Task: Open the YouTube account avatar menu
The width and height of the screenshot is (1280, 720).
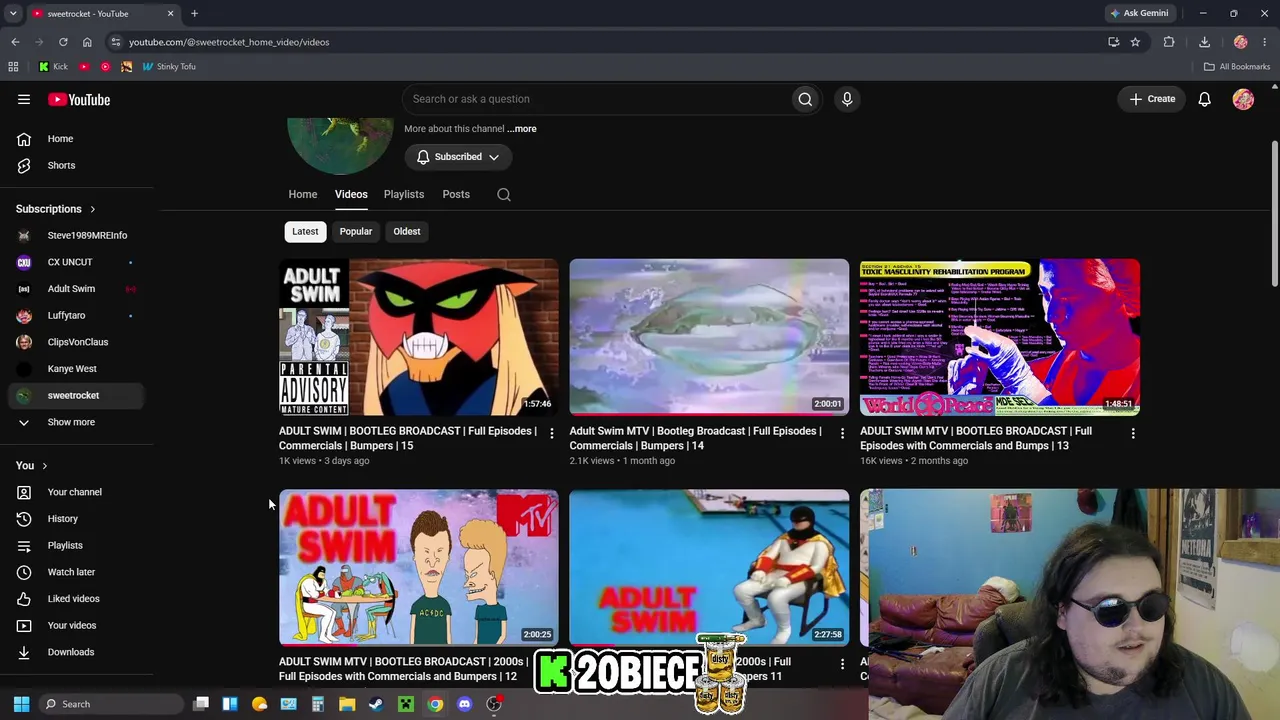Action: click(x=1243, y=99)
